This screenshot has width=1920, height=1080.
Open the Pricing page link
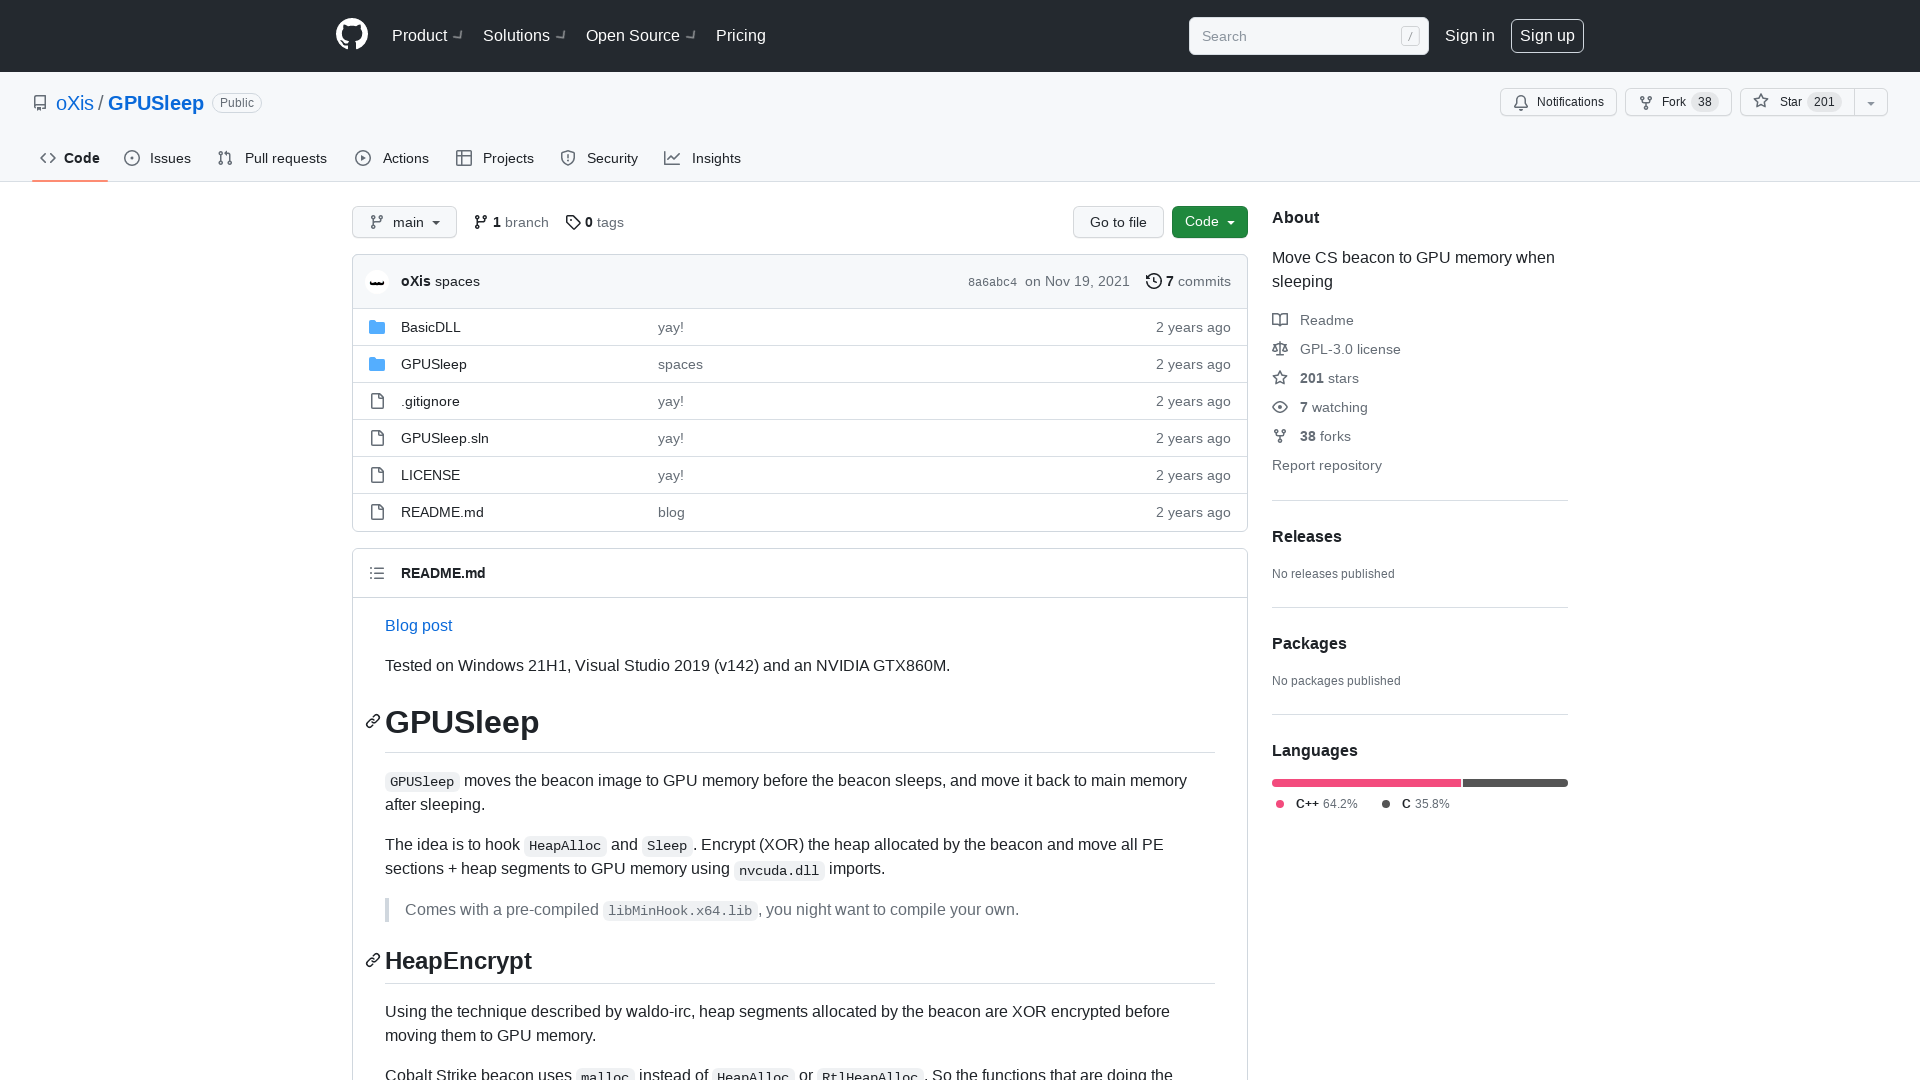click(741, 35)
